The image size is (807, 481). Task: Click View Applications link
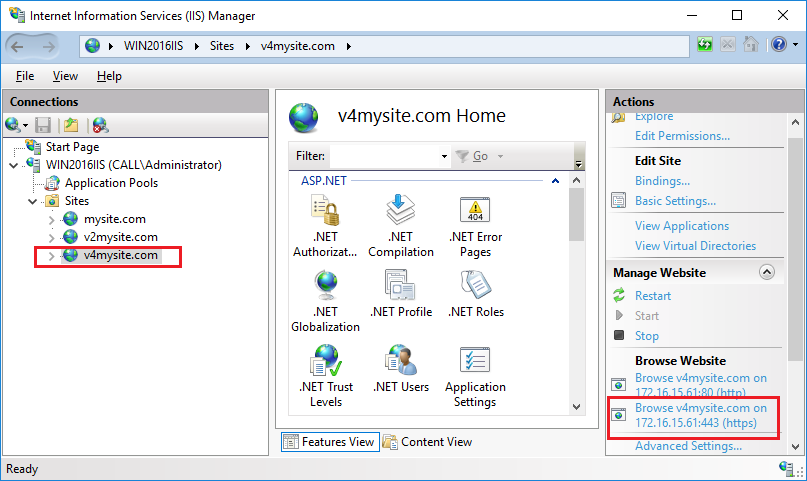[x=682, y=226]
